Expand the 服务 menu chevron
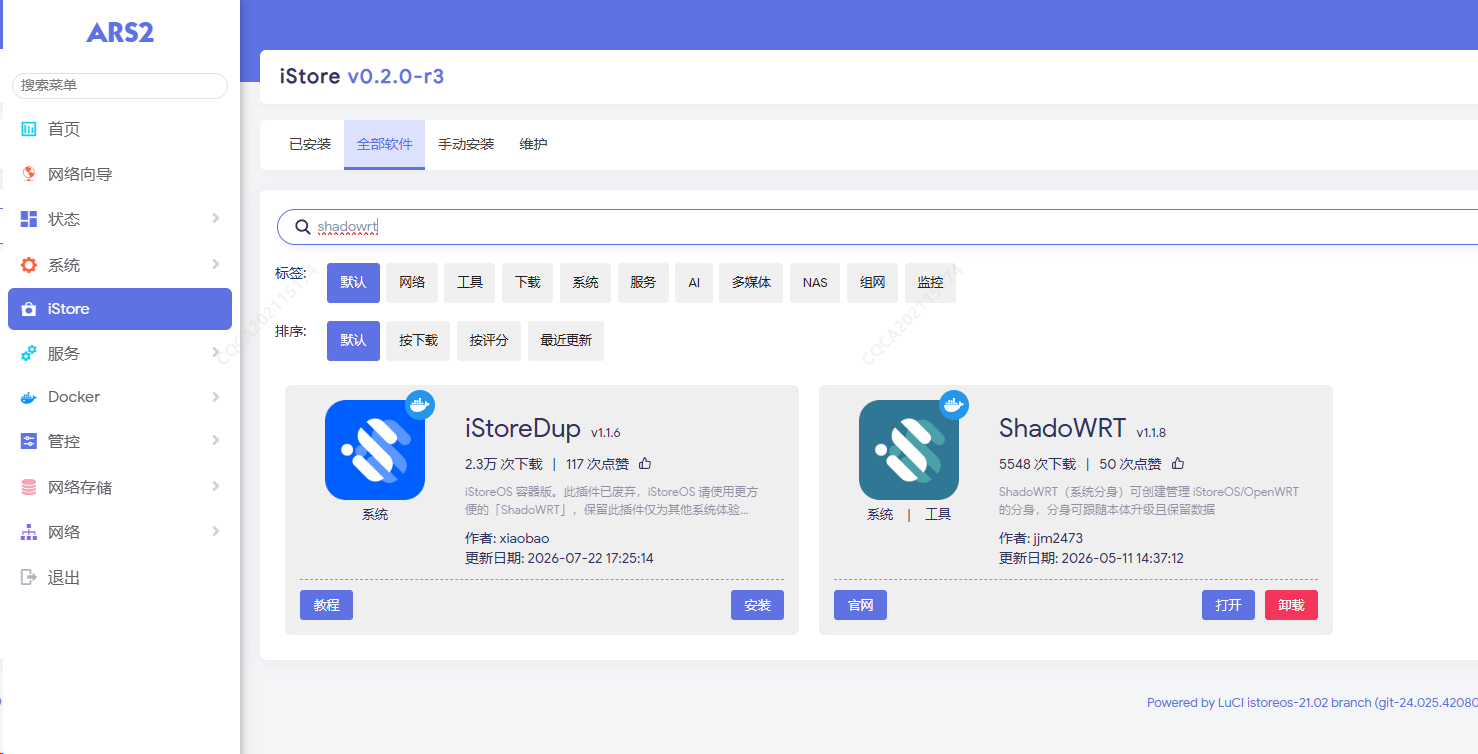The height and width of the screenshot is (754, 1478). pos(216,352)
